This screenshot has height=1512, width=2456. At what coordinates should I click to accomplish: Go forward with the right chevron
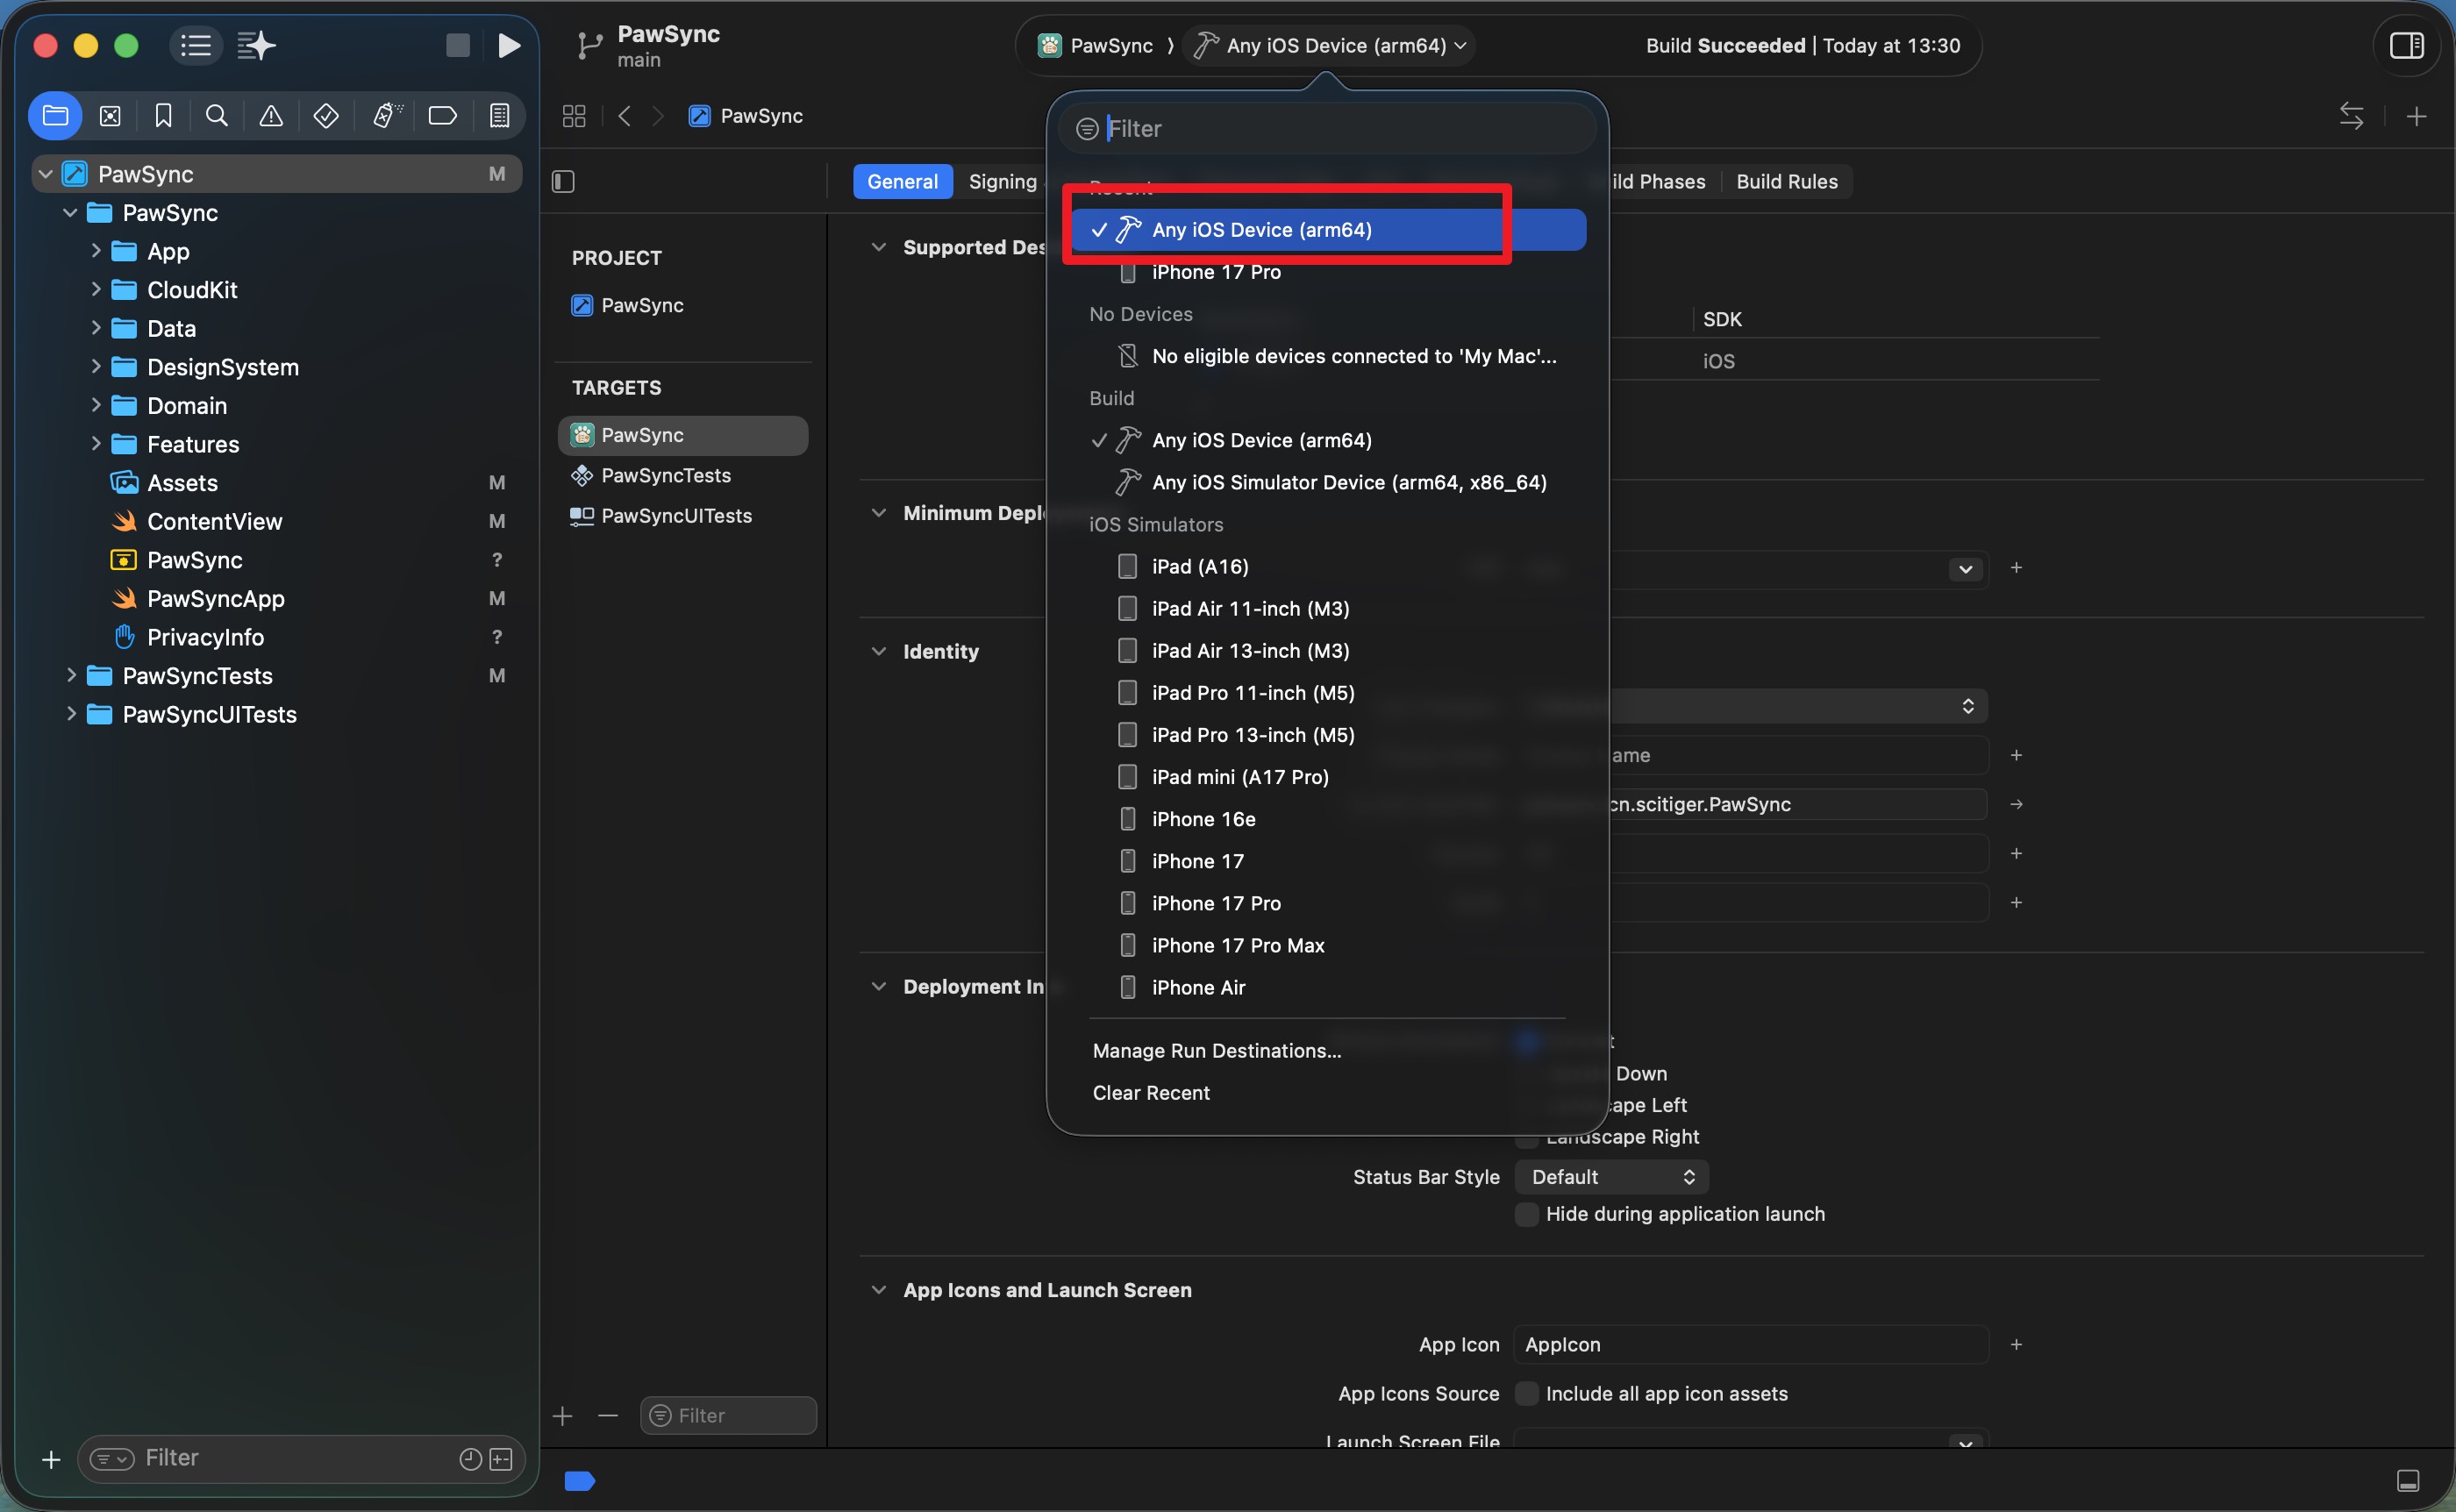pyautogui.click(x=658, y=116)
